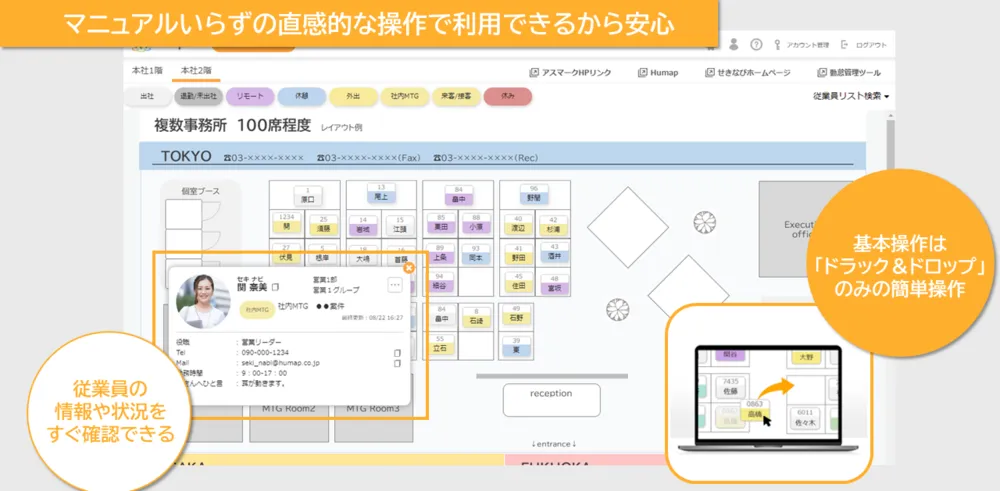
Task: Open せきなびホームページ link
Action: [747, 73]
